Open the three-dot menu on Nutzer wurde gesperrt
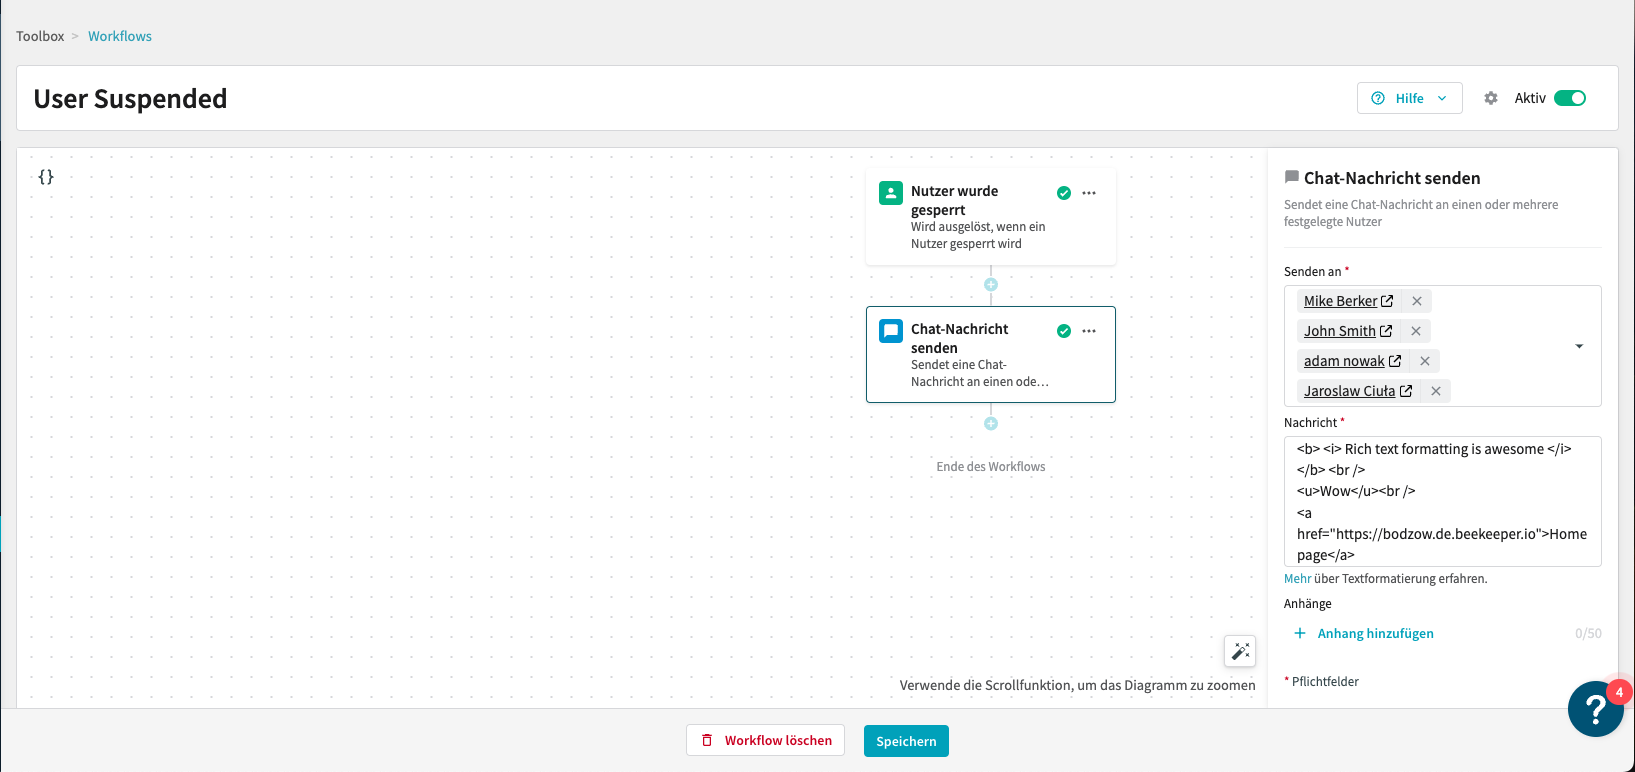 click(1089, 193)
